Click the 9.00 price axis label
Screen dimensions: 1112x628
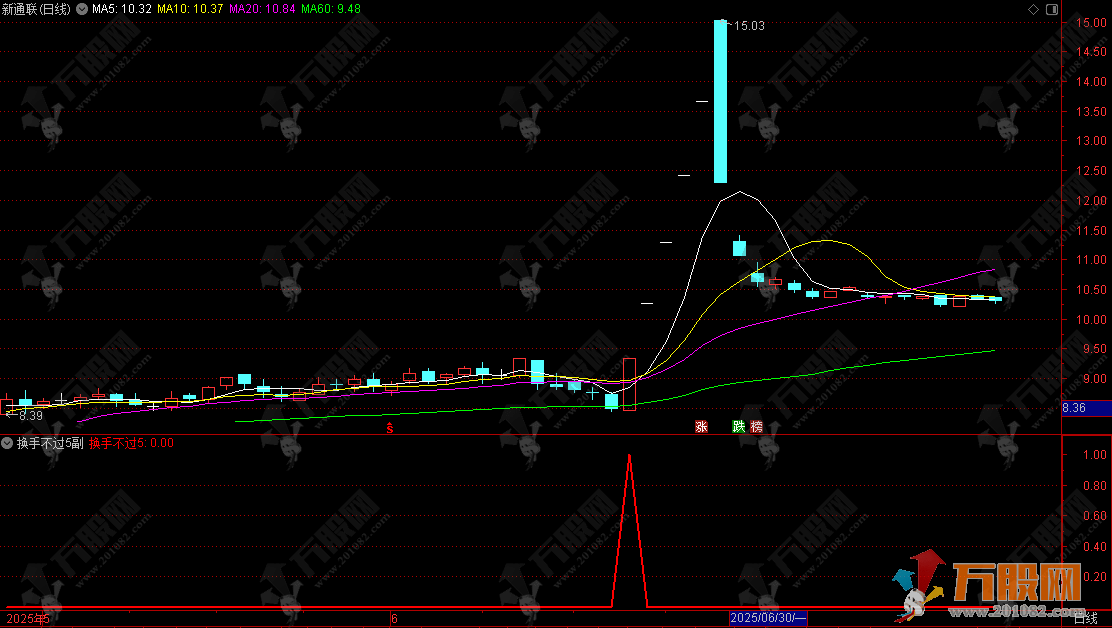point(1094,379)
